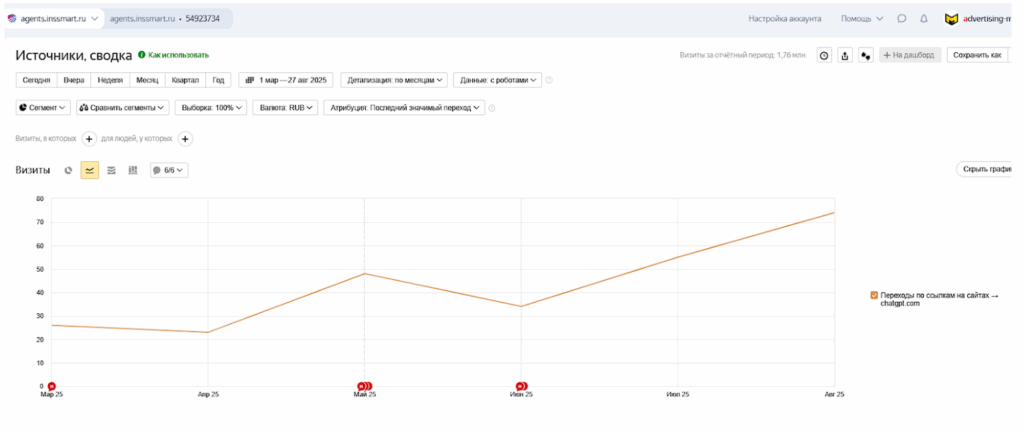This screenshot has width=1024, height=433.
Task: Select the stacked area chart icon
Action: 111,170
